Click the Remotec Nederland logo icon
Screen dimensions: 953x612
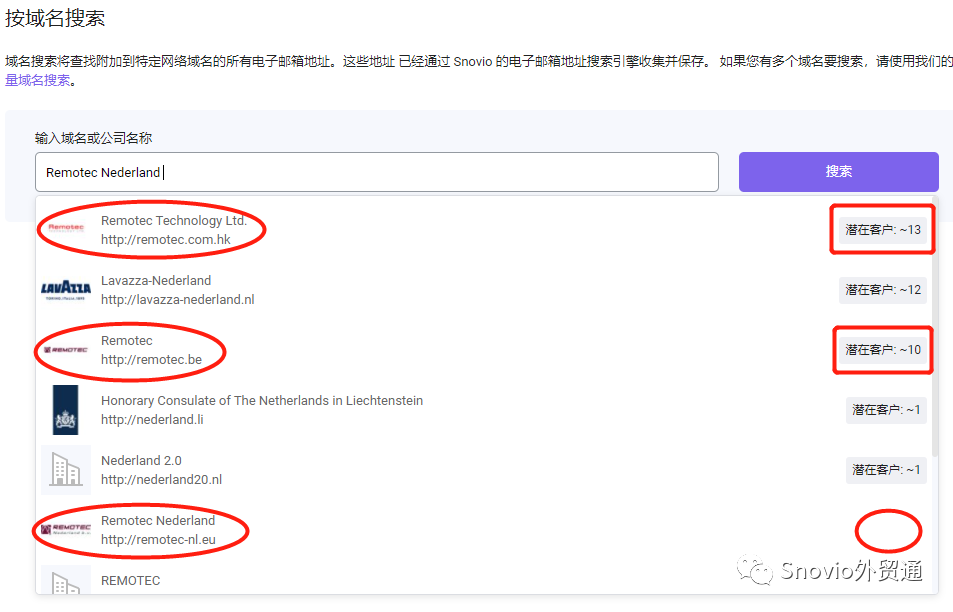[x=66, y=529]
